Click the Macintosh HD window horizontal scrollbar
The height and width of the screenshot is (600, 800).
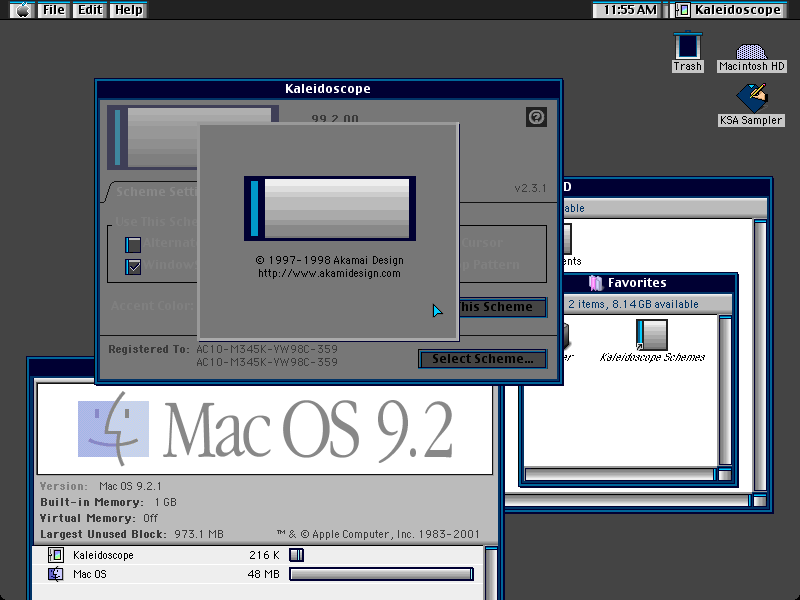(x=627, y=501)
